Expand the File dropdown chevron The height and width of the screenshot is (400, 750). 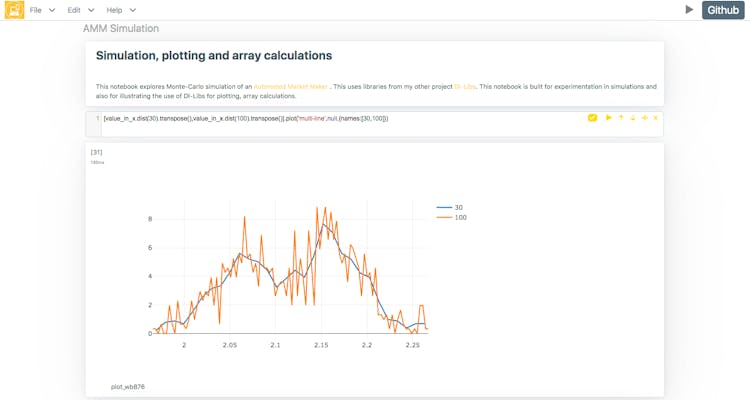coord(51,10)
